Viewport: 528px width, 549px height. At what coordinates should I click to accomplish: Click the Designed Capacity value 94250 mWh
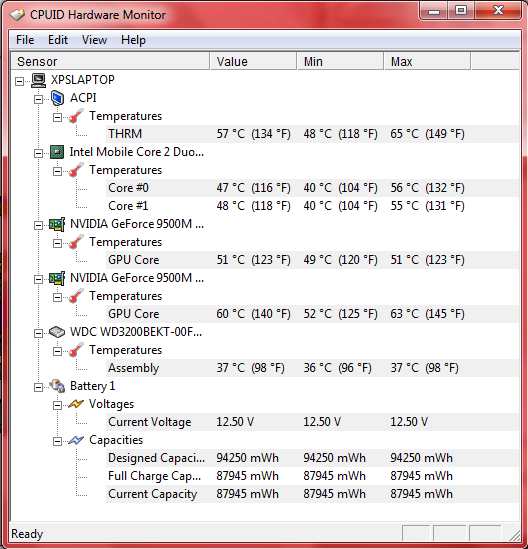pyautogui.click(x=247, y=458)
